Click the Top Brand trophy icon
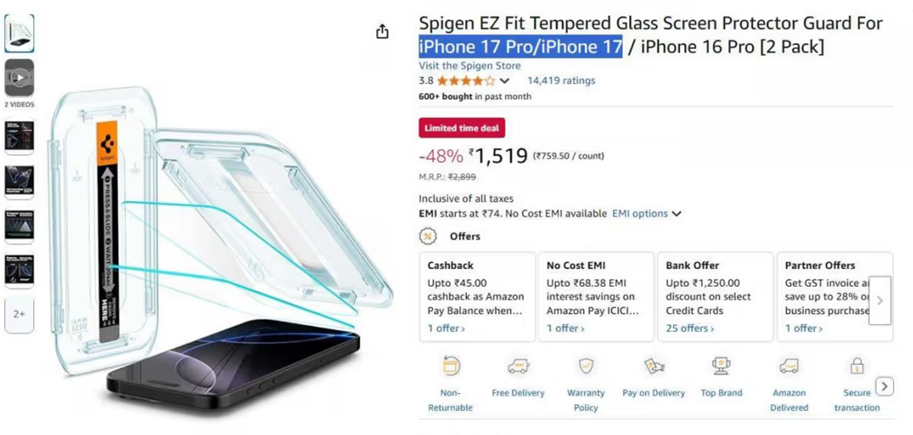The height and width of the screenshot is (435, 913). 721,366
